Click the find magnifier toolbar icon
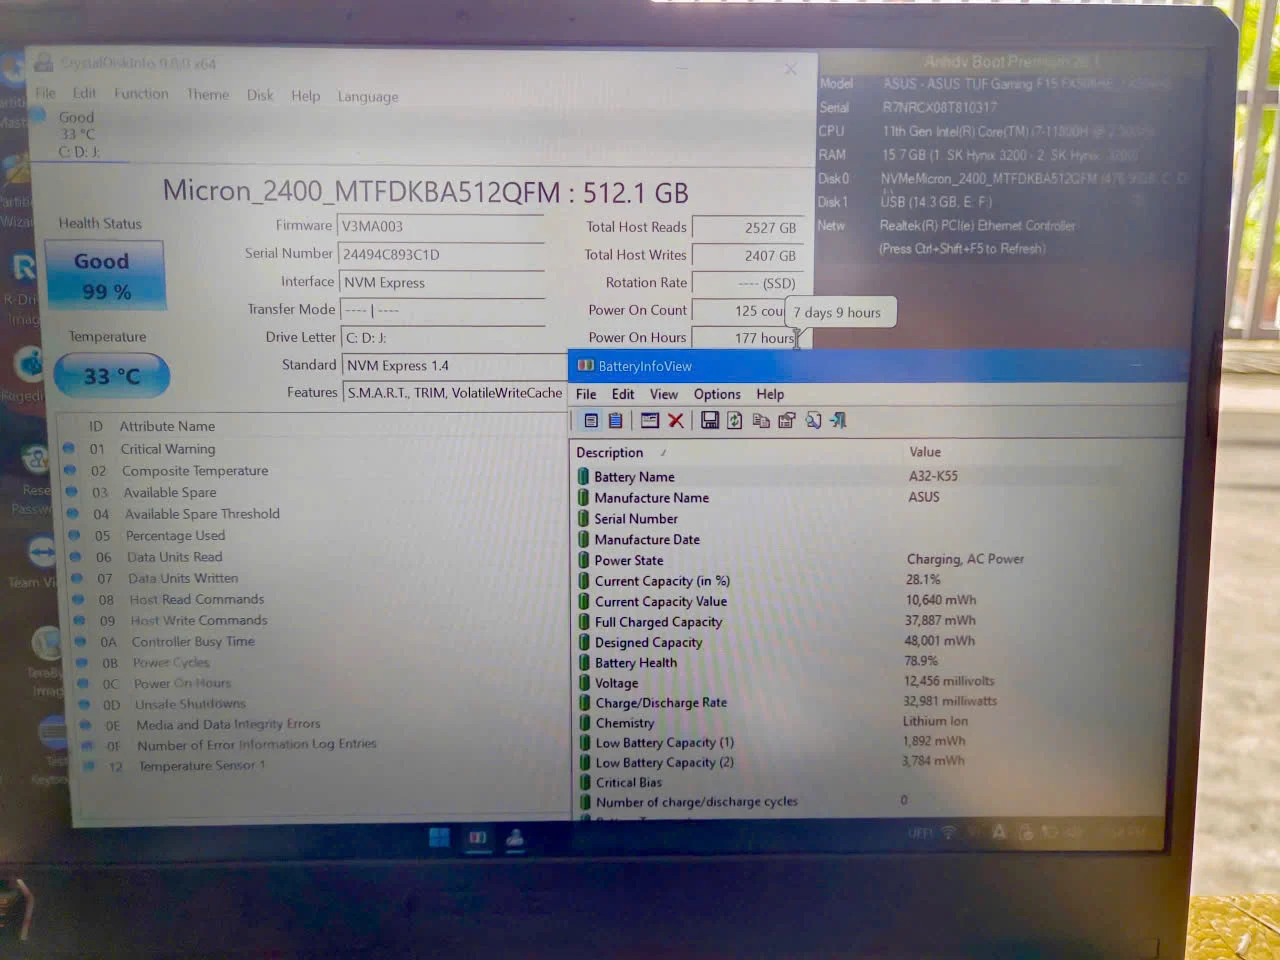 pos(813,421)
